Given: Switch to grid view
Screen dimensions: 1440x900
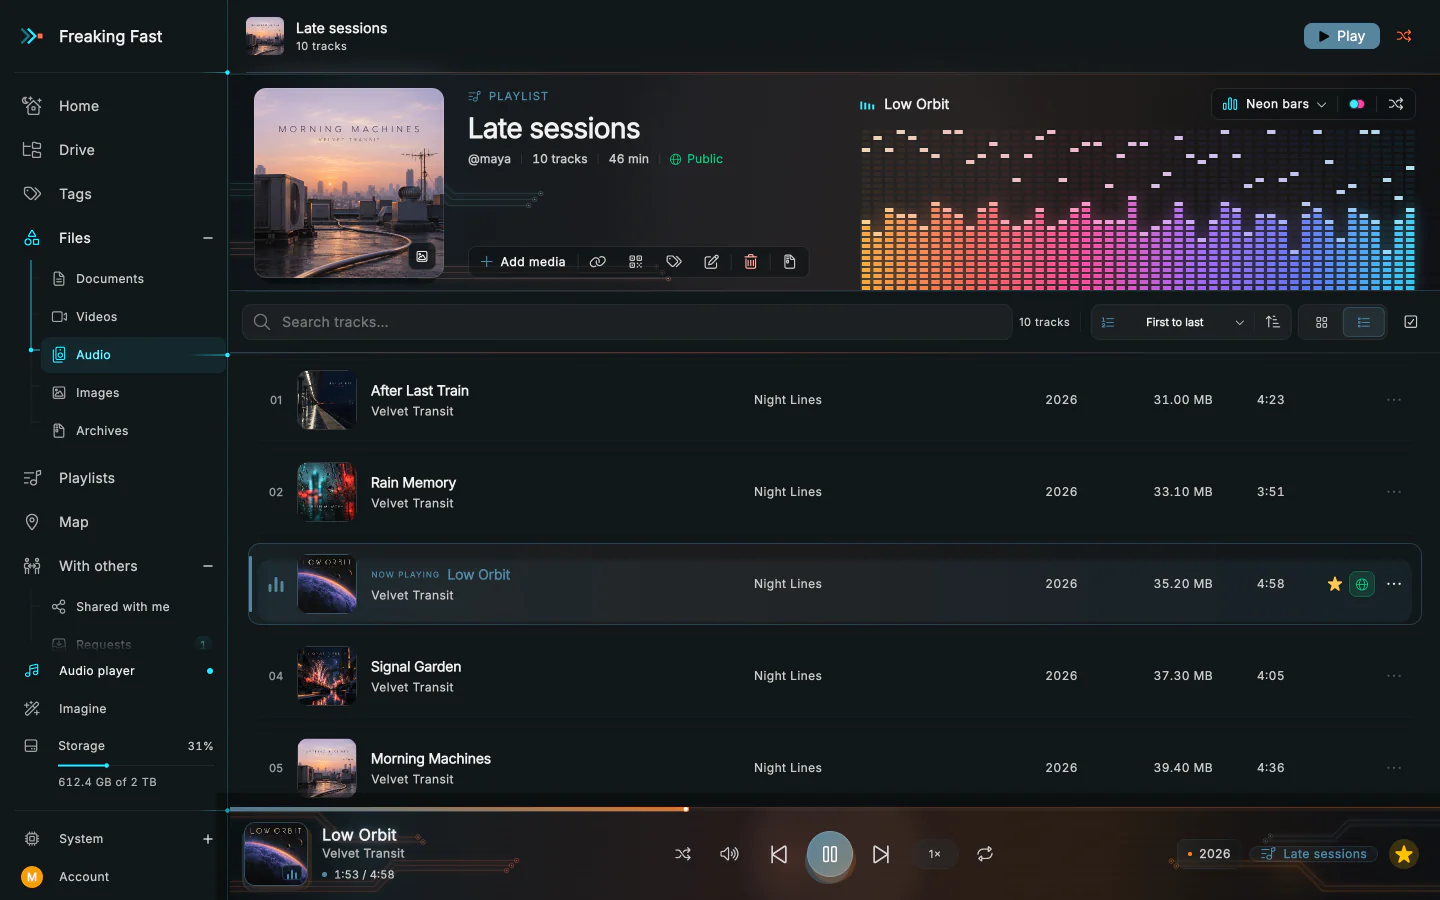Looking at the screenshot, I should pyautogui.click(x=1322, y=322).
